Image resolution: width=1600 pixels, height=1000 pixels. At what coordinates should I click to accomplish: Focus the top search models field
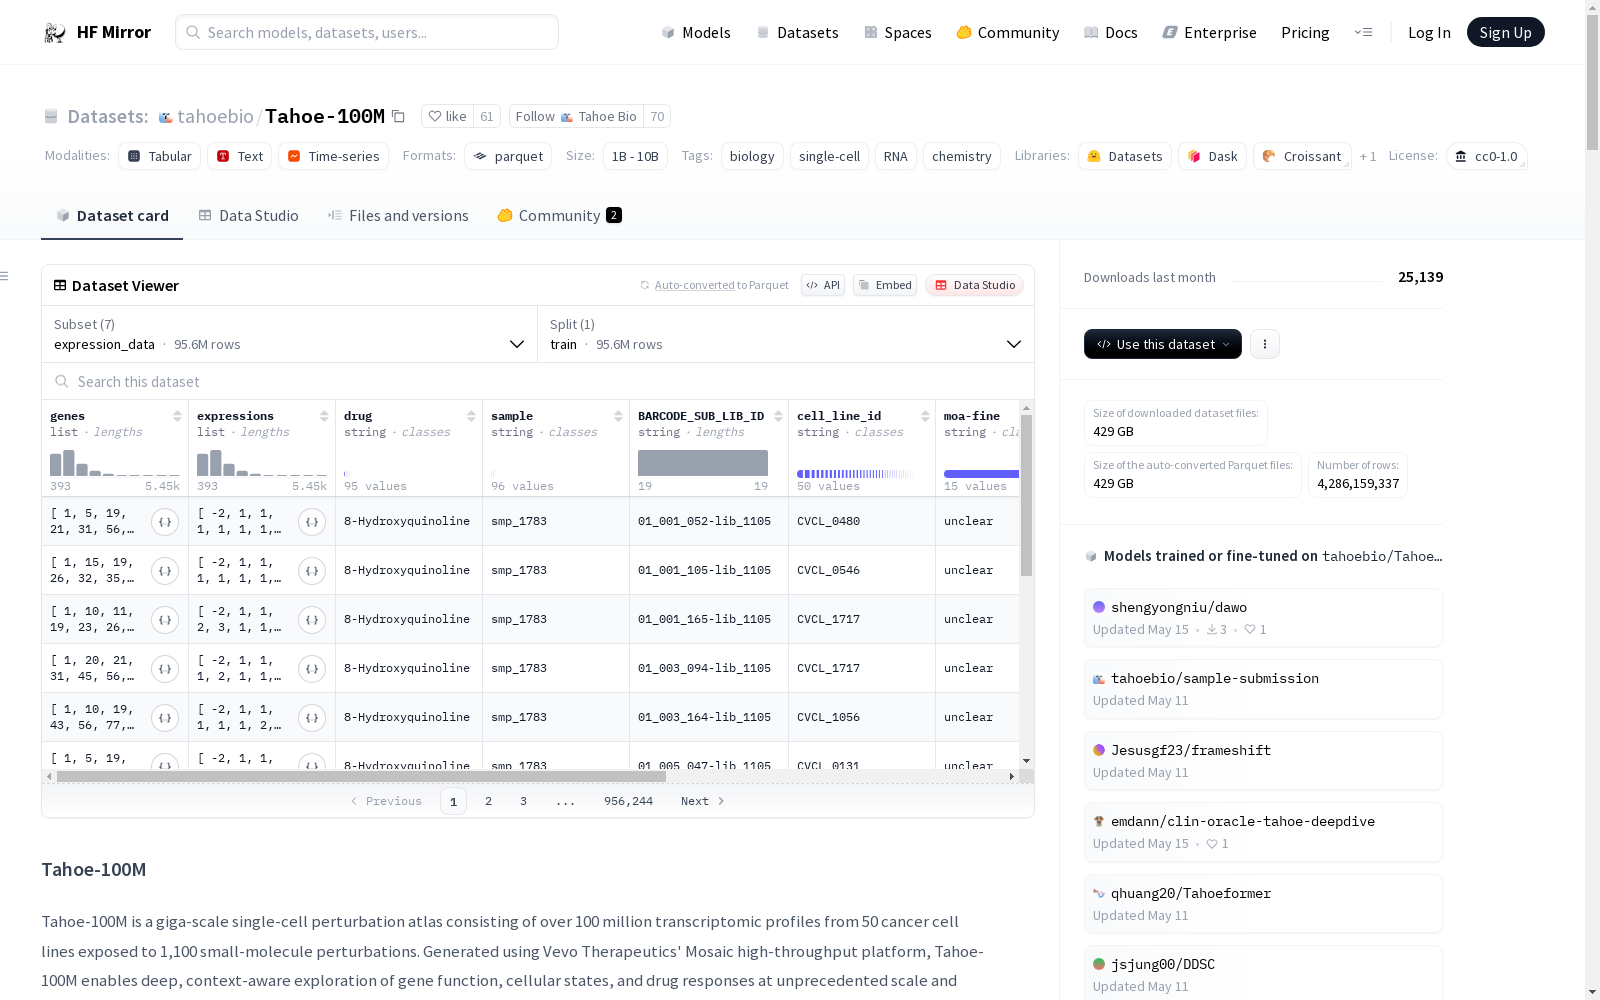pos(367,32)
